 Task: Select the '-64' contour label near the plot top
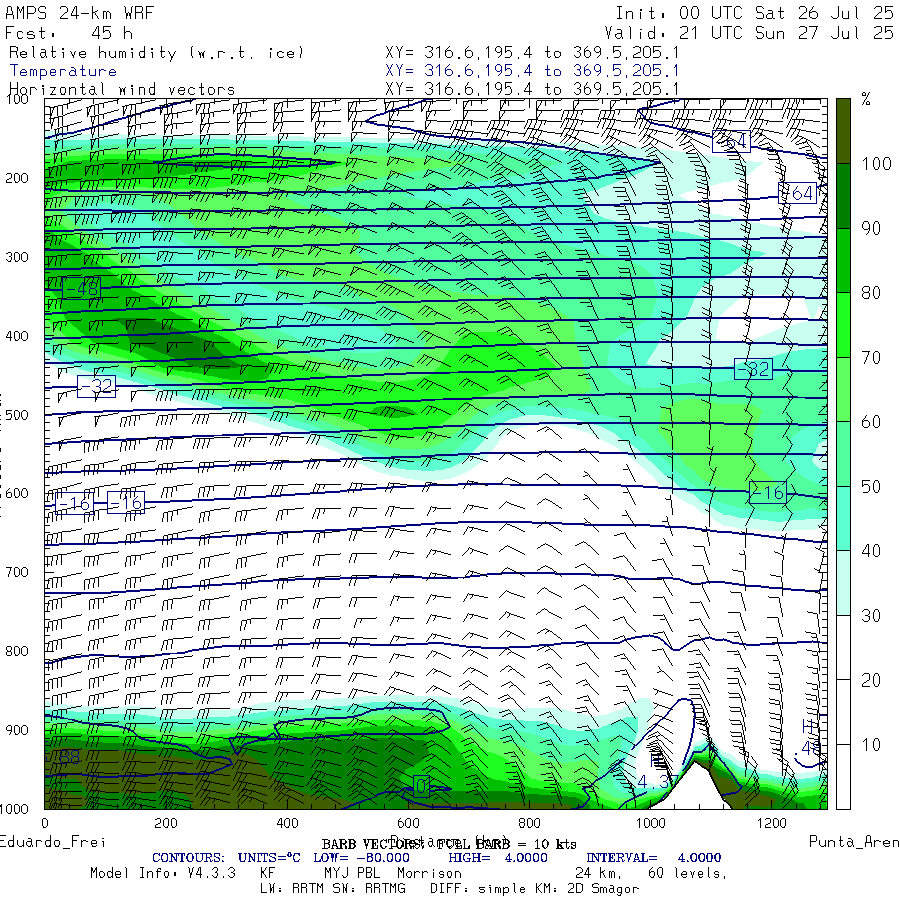click(x=731, y=142)
